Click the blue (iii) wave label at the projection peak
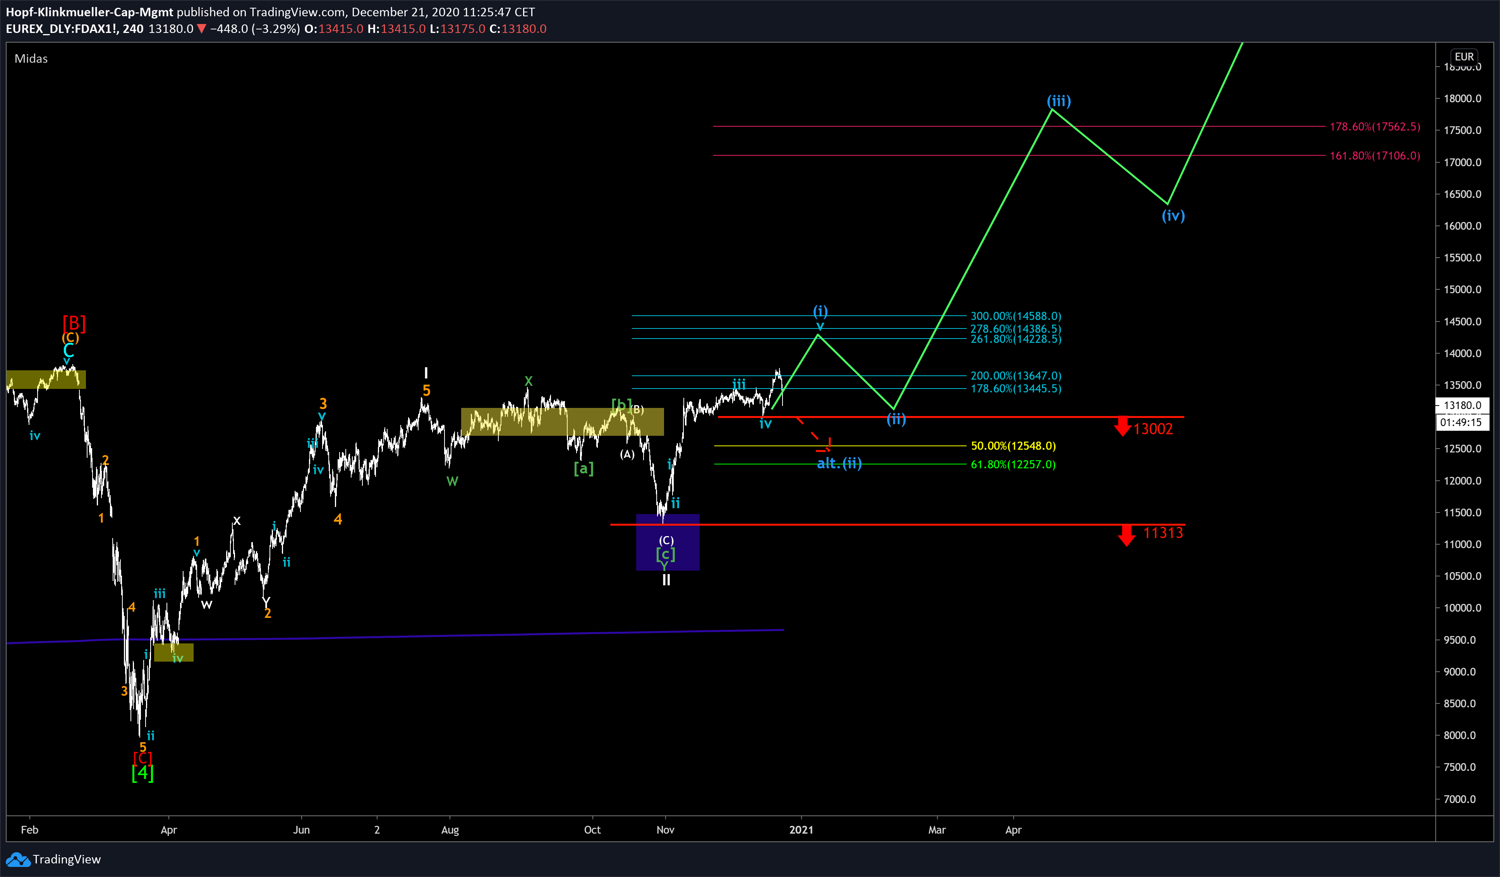 [1059, 101]
